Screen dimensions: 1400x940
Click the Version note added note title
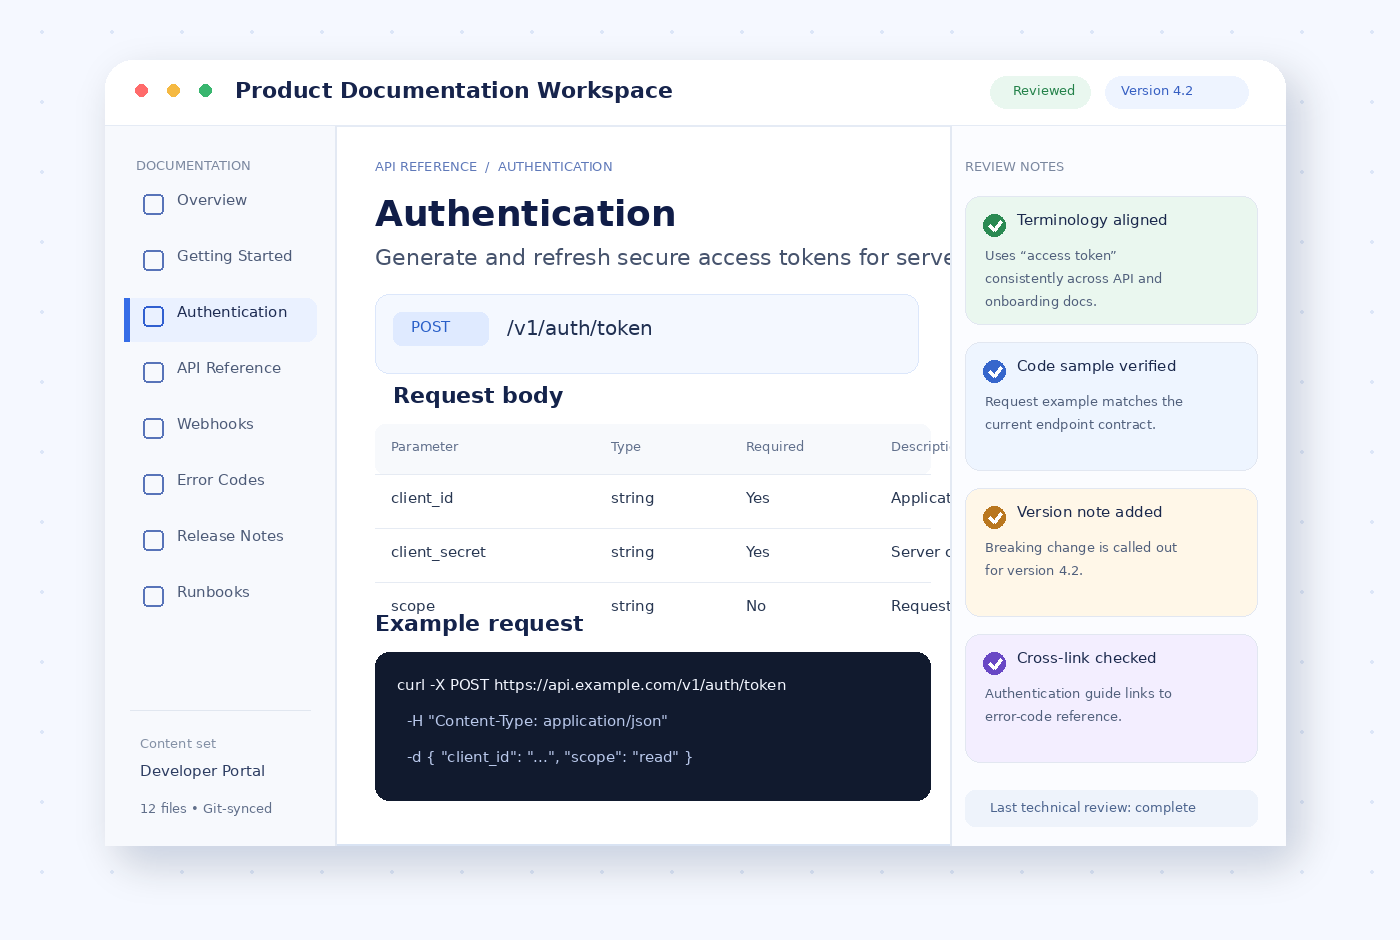pos(1089,512)
